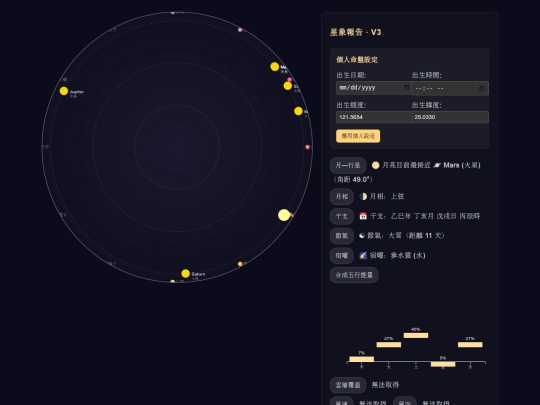Viewport: 540px width, 405px height.
Task: Click the globe emoji in 節氣 row
Action: pos(362,236)
